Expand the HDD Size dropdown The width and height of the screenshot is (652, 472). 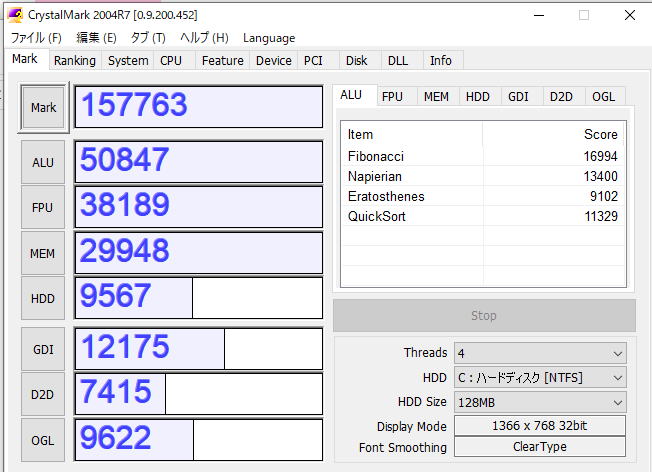click(540, 402)
